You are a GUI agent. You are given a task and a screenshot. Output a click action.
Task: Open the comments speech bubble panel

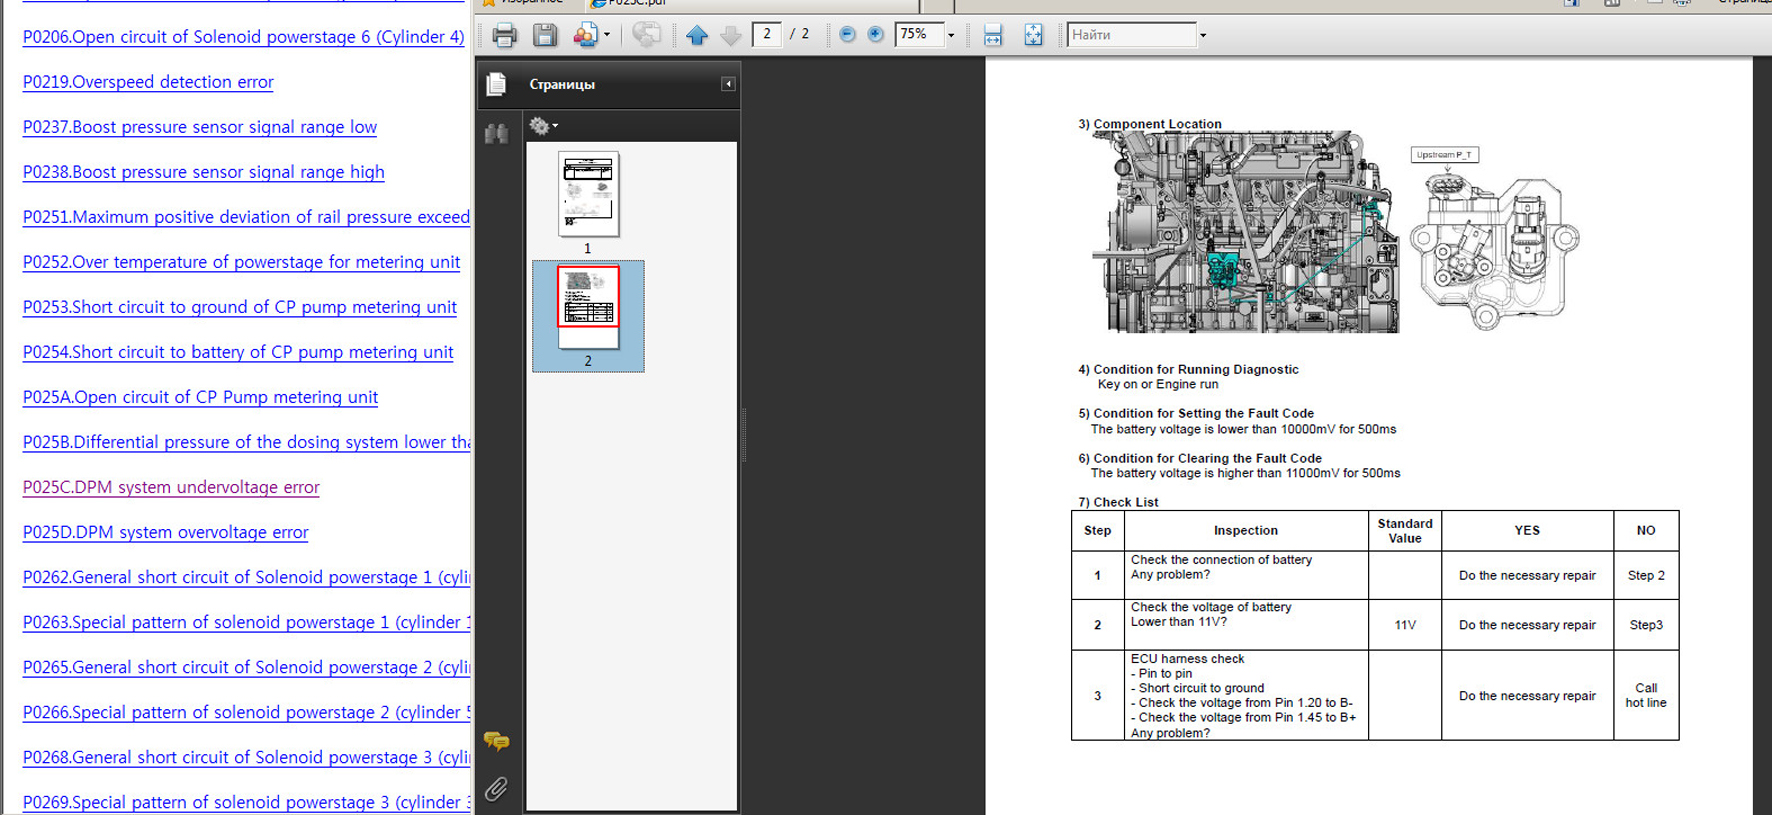coord(496,741)
